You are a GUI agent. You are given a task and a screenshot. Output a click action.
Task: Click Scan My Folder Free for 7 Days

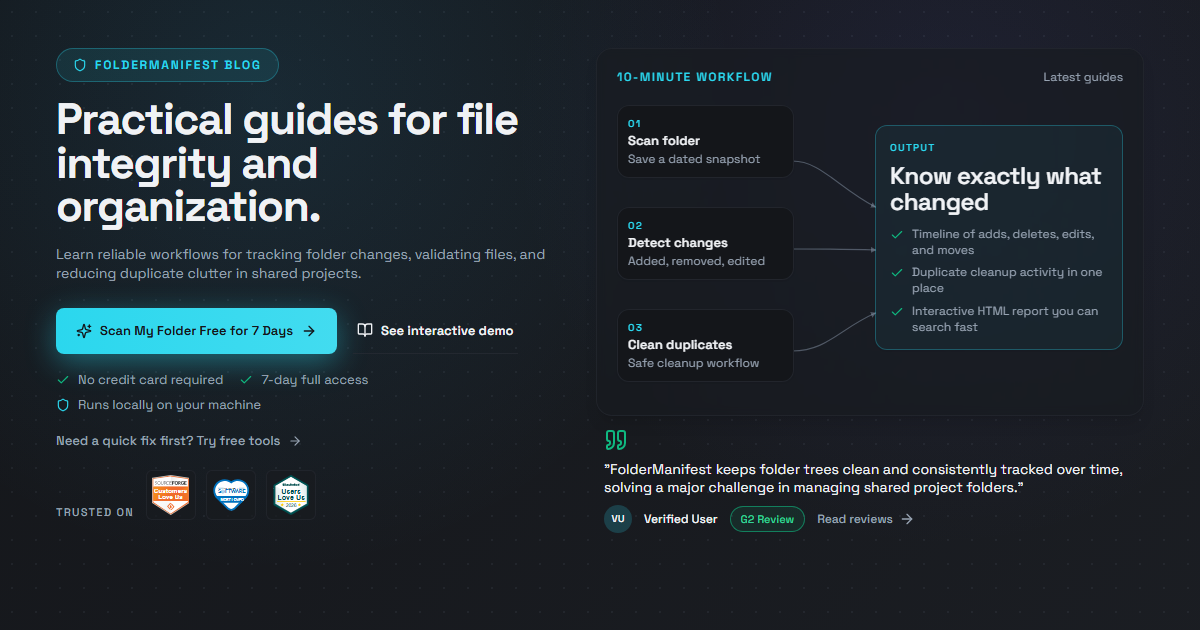196,331
